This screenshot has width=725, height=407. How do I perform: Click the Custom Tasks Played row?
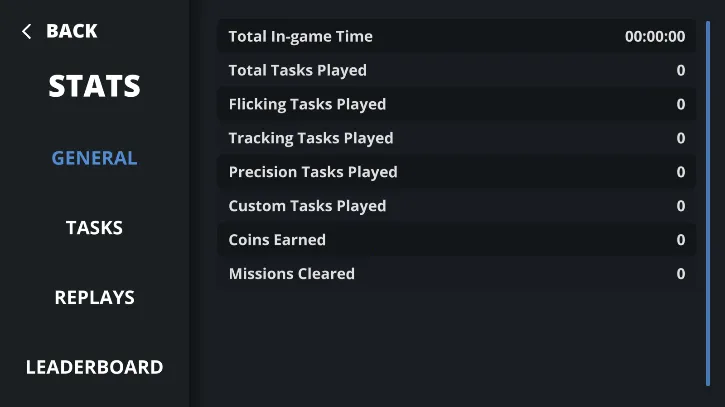click(x=456, y=207)
